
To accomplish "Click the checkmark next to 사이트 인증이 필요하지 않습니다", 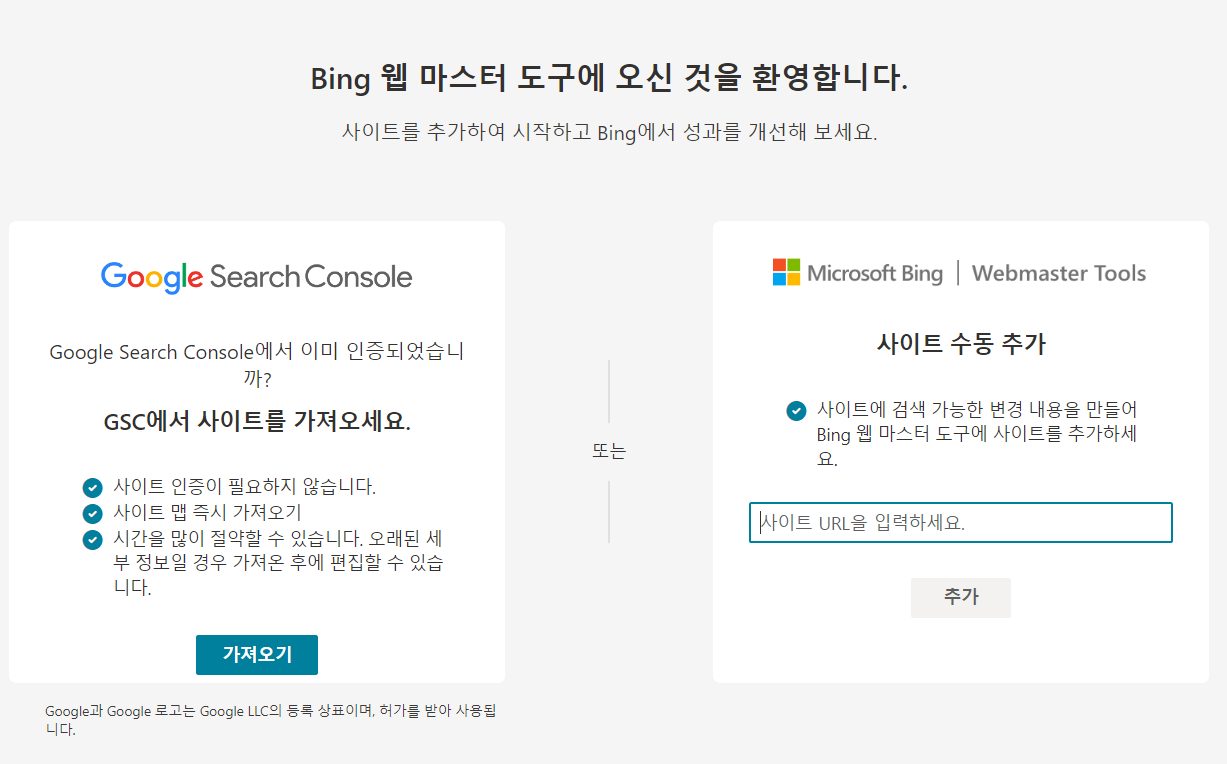I will pyautogui.click(x=93, y=488).
